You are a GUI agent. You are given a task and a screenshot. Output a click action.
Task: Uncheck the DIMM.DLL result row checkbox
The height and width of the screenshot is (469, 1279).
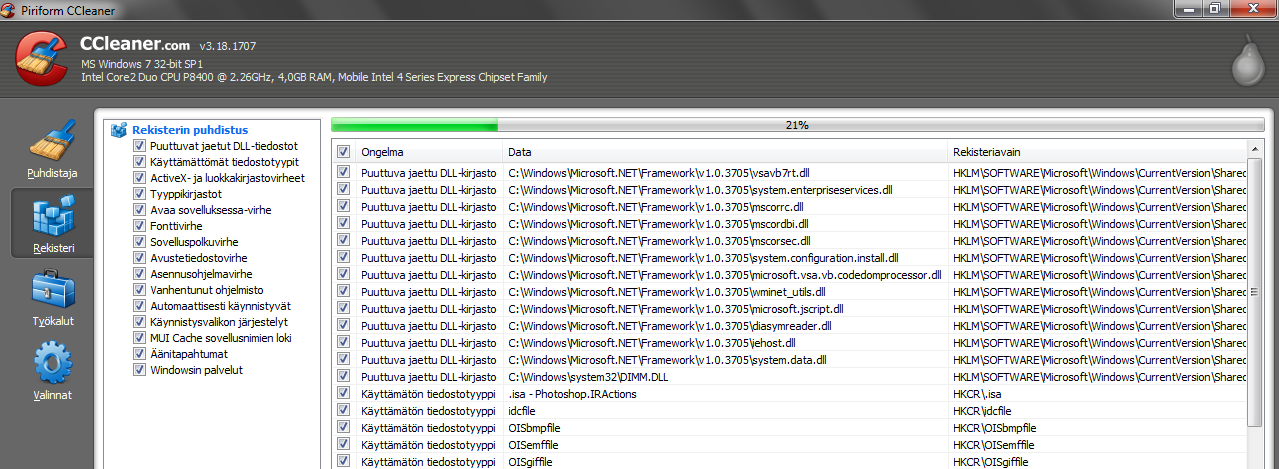(x=344, y=377)
